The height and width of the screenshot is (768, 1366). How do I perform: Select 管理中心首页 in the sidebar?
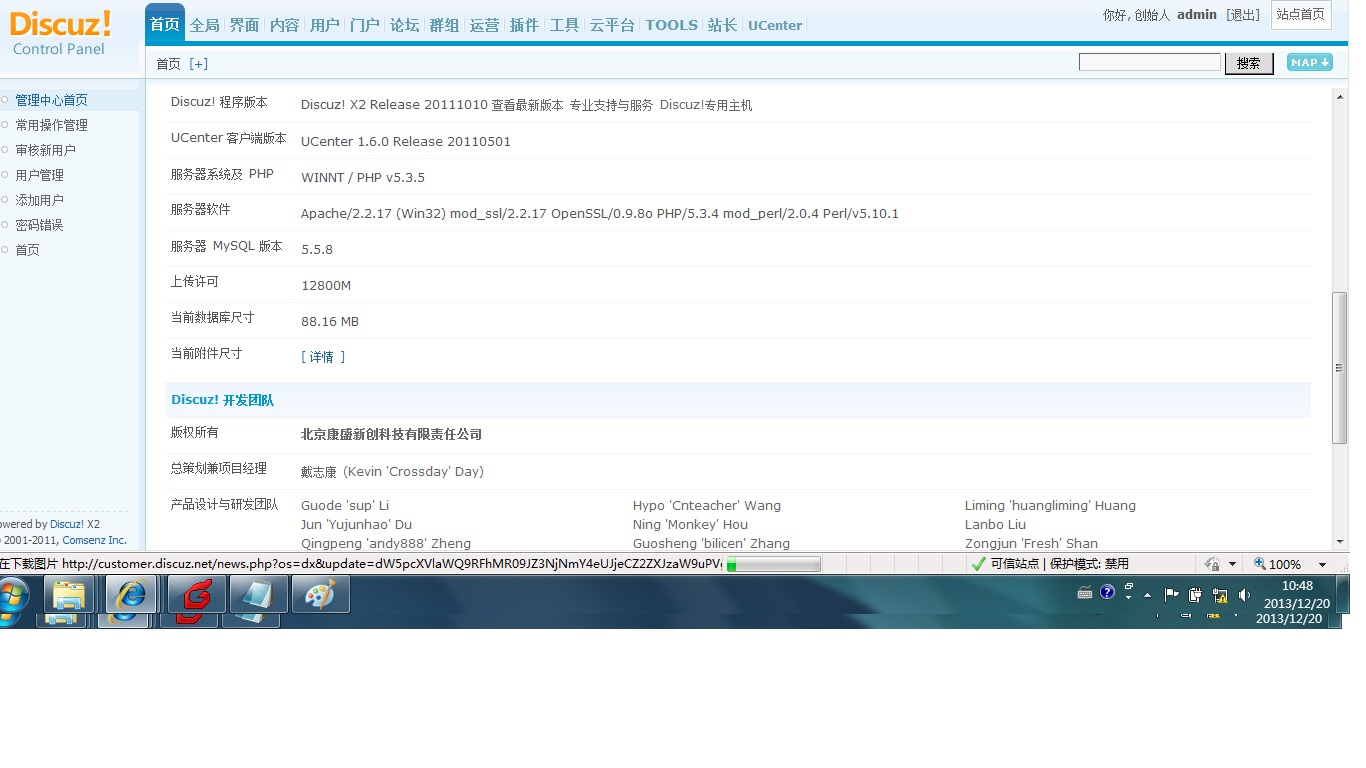[x=51, y=100]
